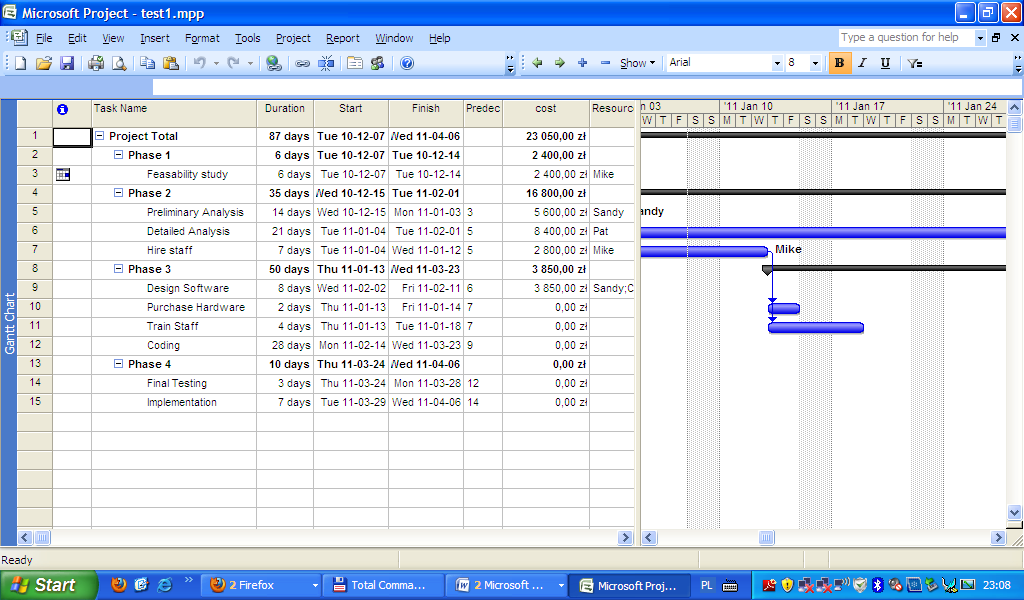Image resolution: width=1024 pixels, height=600 pixels.
Task: Open the Report menu
Action: (343, 38)
